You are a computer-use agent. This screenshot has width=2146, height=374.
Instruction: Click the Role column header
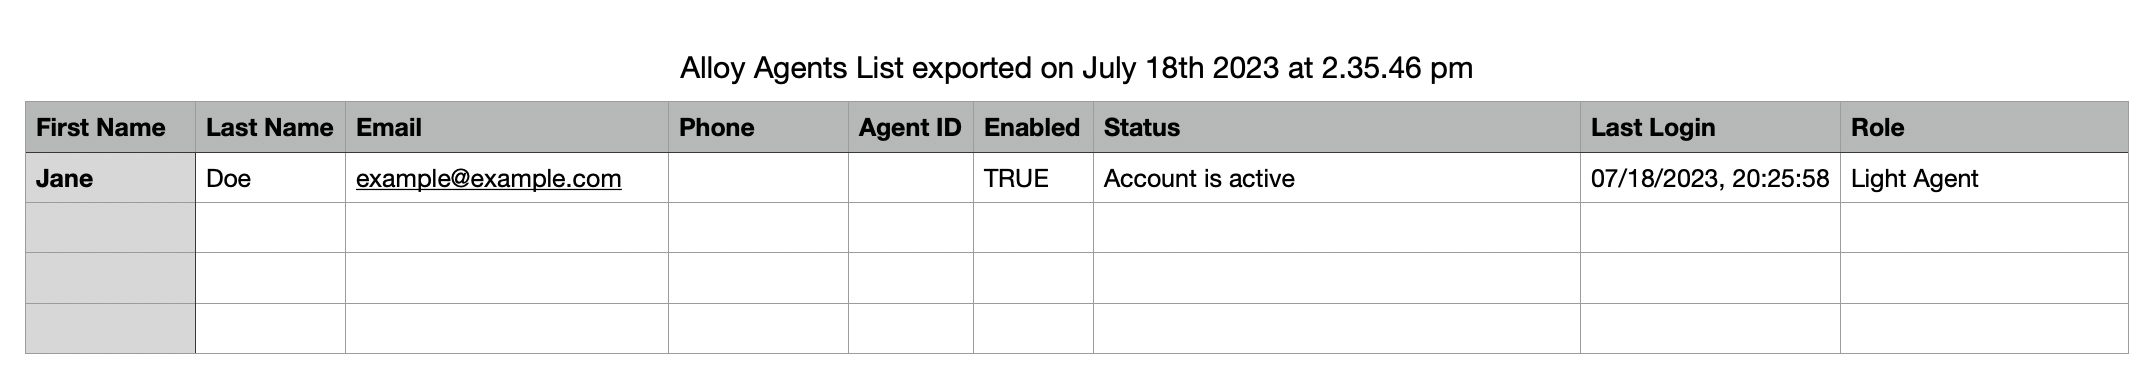tap(1984, 127)
